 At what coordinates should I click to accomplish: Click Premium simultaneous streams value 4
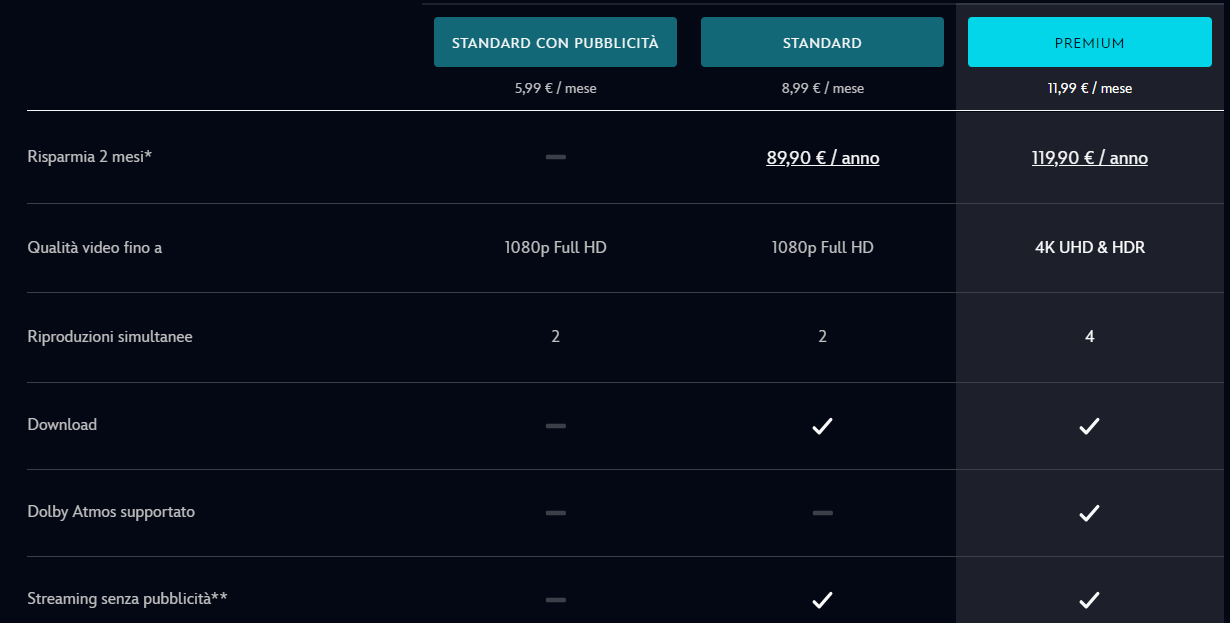[x=1089, y=337]
